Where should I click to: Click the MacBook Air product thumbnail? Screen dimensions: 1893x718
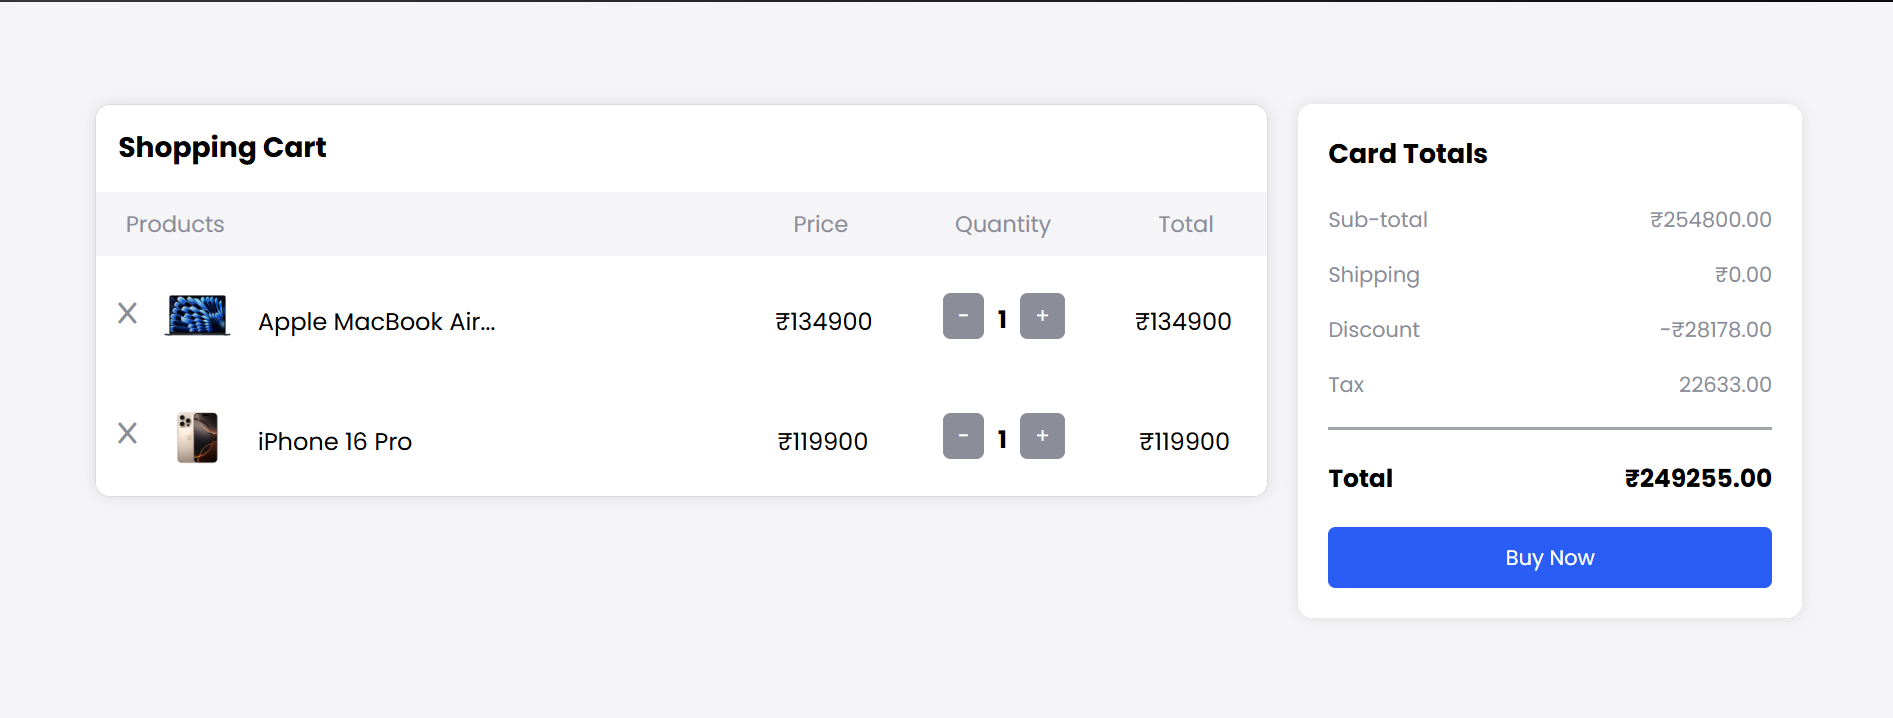[197, 316]
